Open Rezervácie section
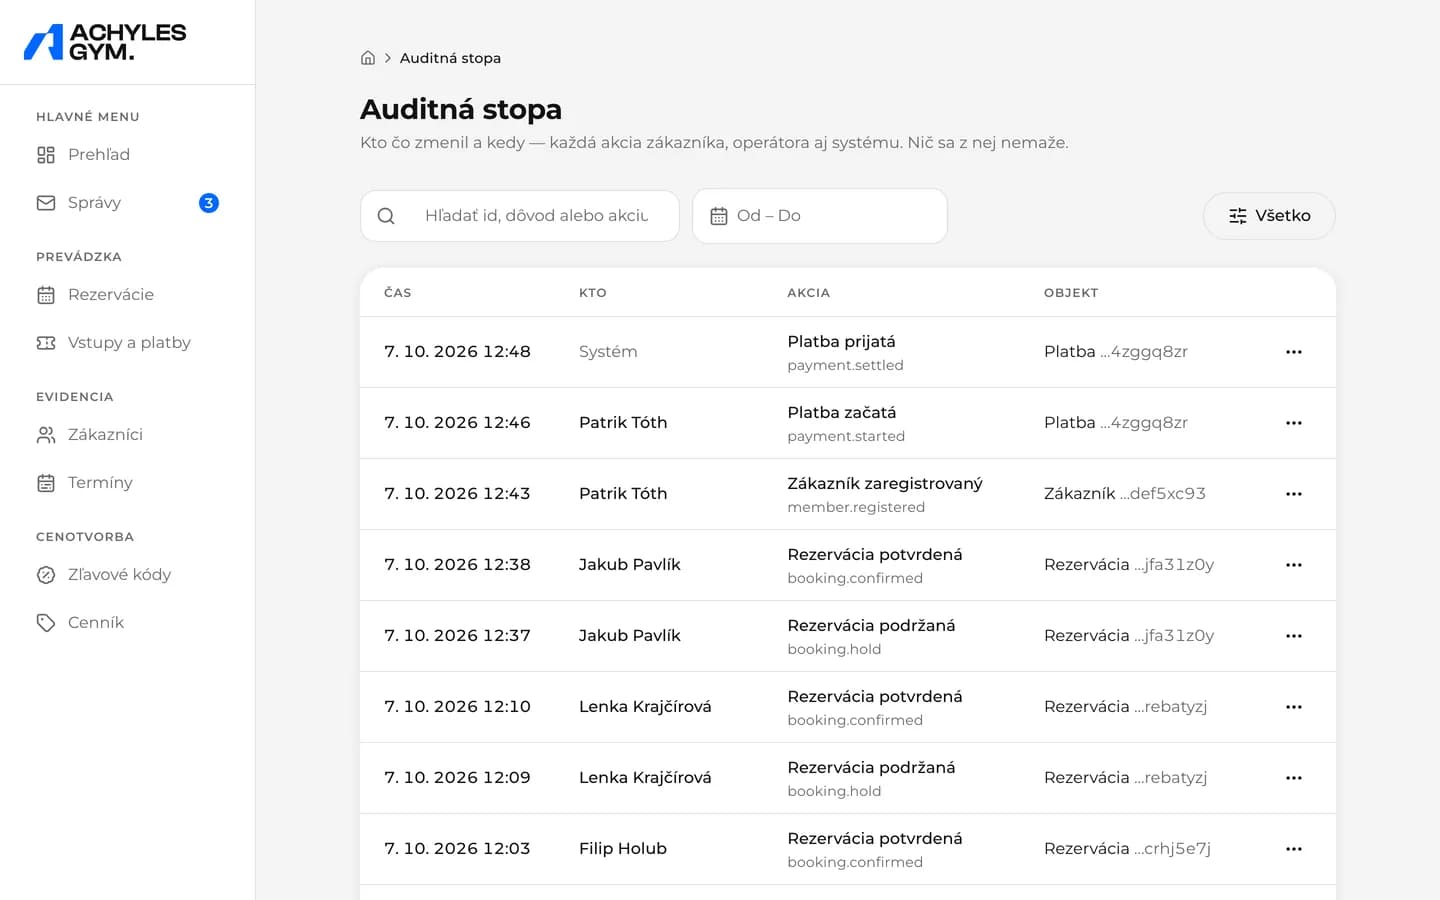This screenshot has width=1440, height=900. (127, 295)
